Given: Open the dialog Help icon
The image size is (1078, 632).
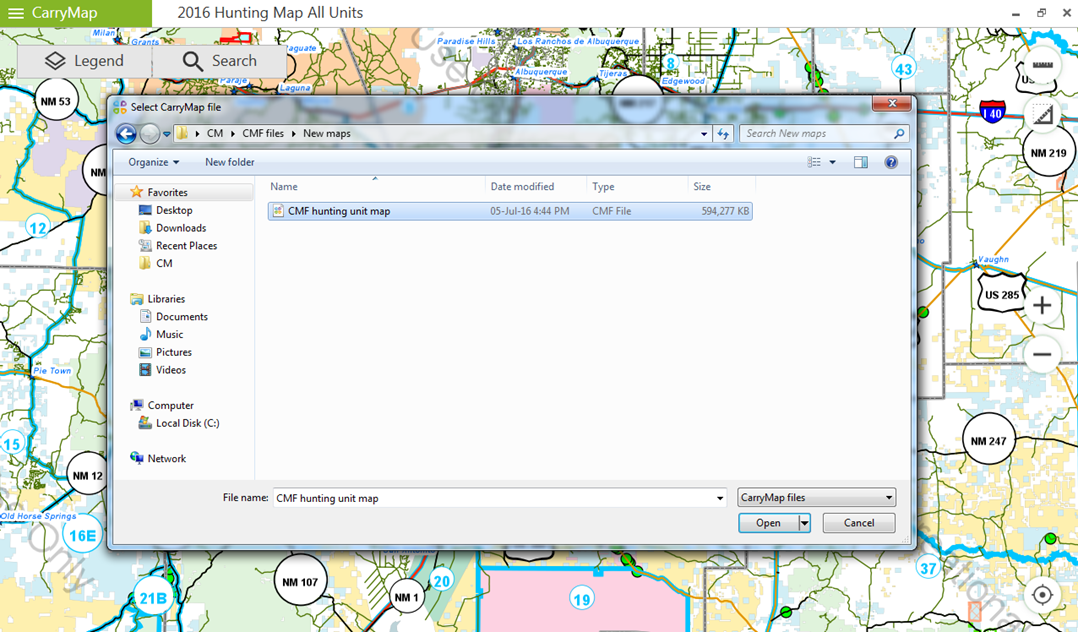Looking at the screenshot, I should click(x=891, y=162).
